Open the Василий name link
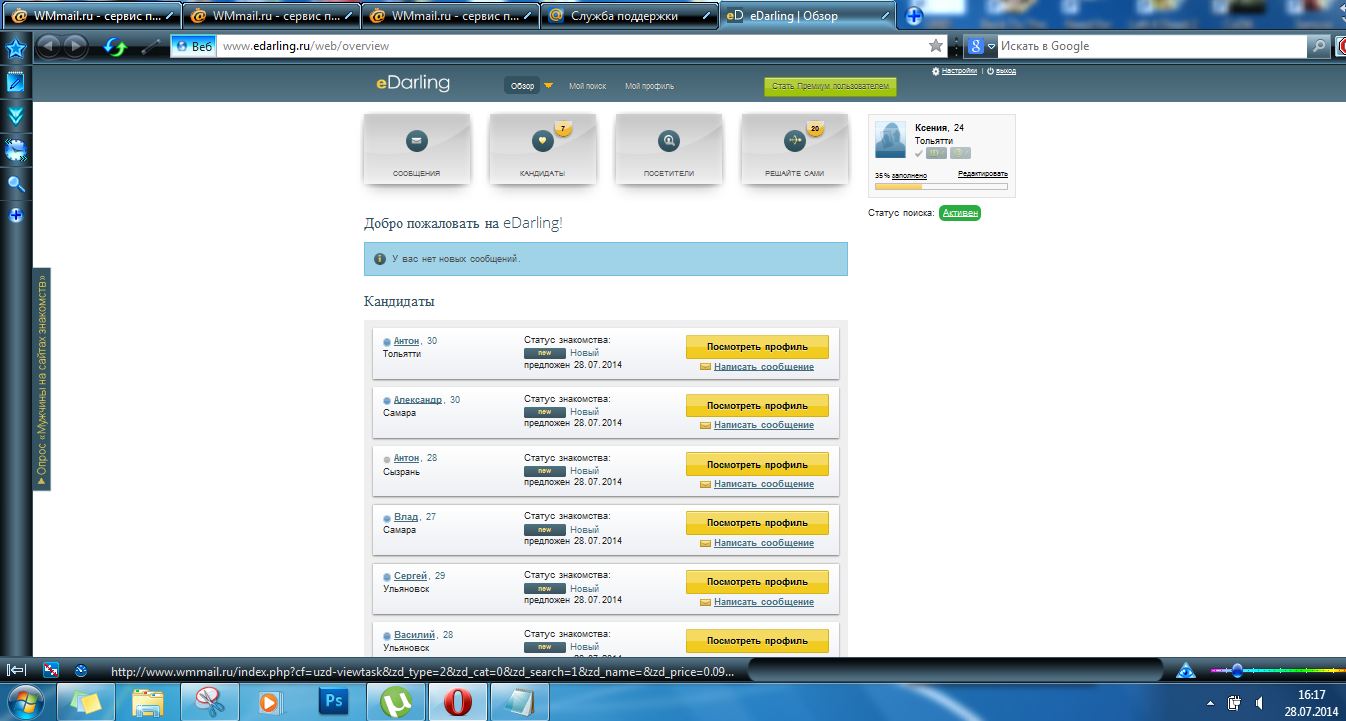This screenshot has height=721, width=1346. tap(414, 635)
